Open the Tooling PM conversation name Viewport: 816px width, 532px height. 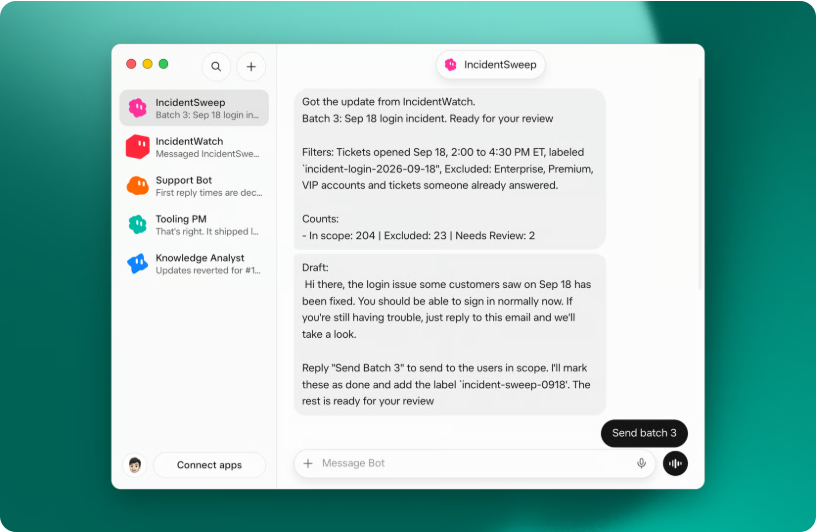coord(181,219)
